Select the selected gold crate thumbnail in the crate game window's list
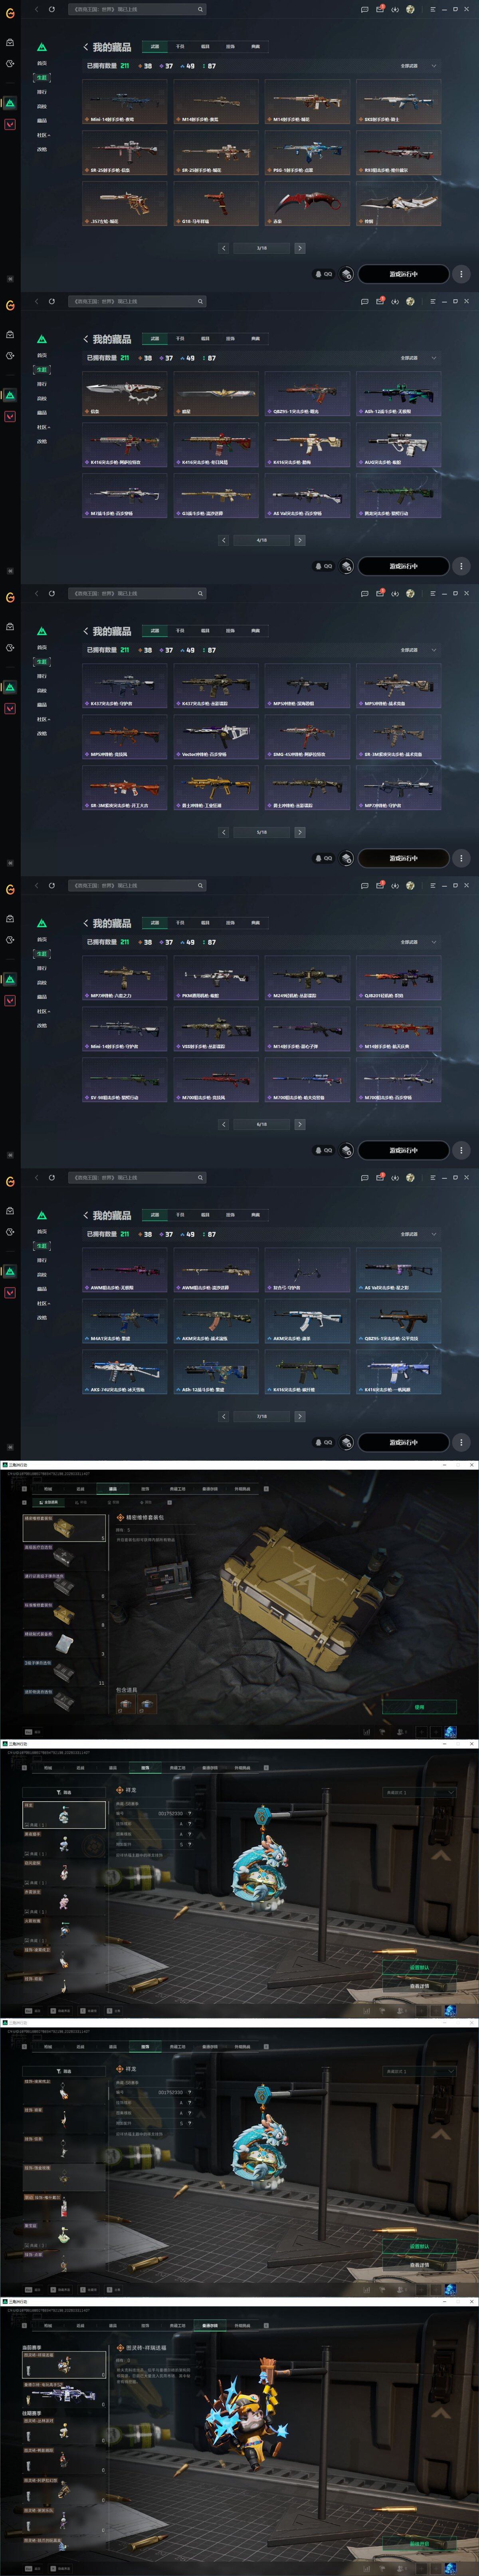Screen dimensions: 479x2576 click(x=64, y=1527)
